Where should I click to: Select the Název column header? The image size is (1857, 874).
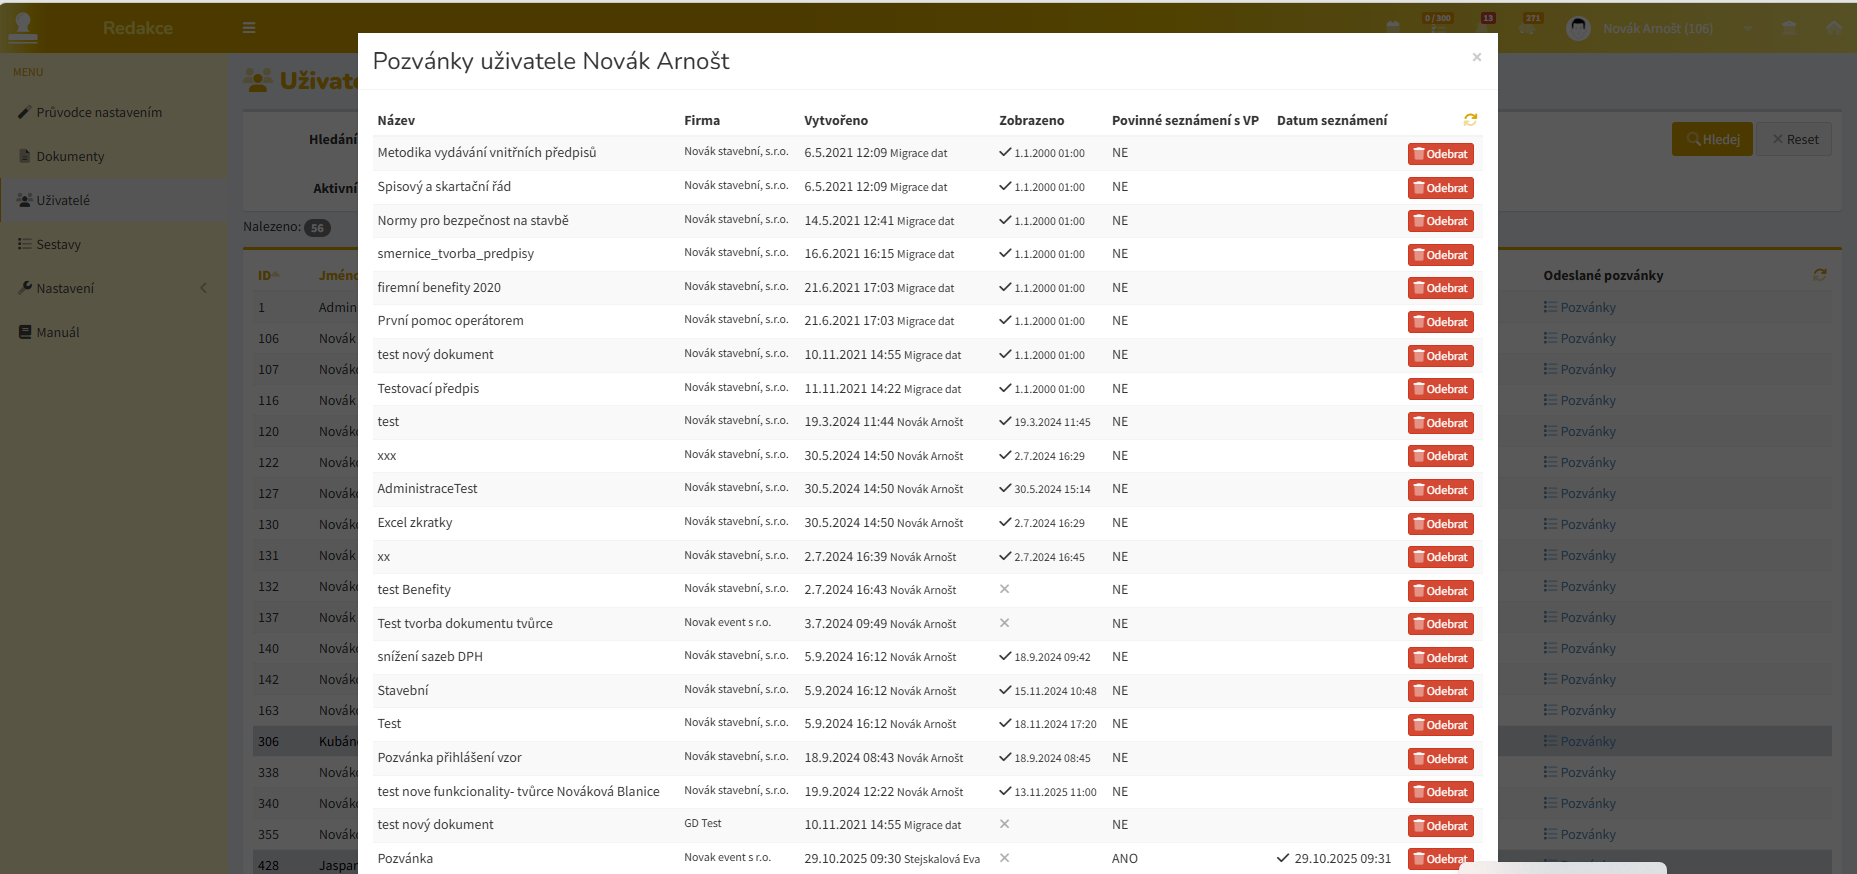(x=396, y=120)
